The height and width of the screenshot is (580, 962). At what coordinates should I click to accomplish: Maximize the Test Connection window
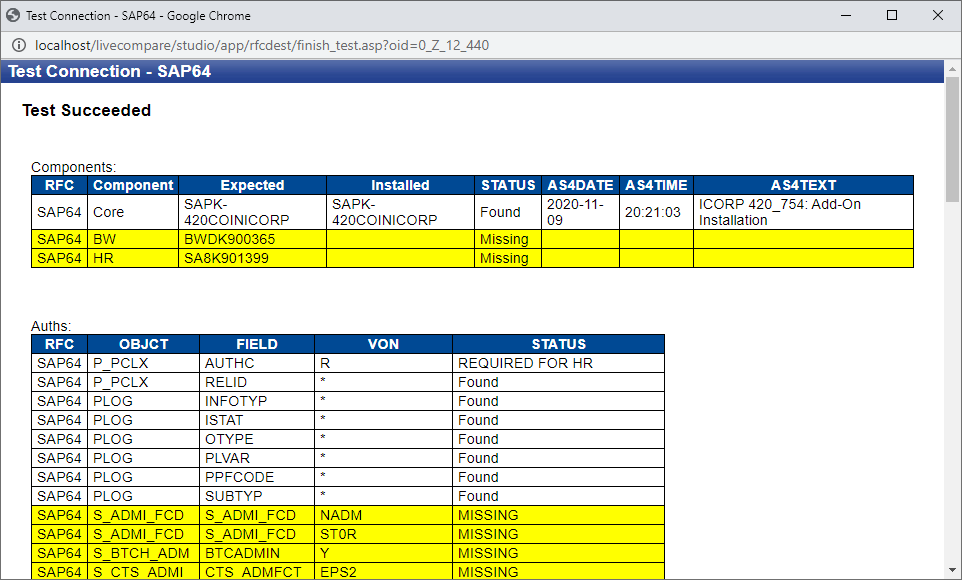coord(892,15)
